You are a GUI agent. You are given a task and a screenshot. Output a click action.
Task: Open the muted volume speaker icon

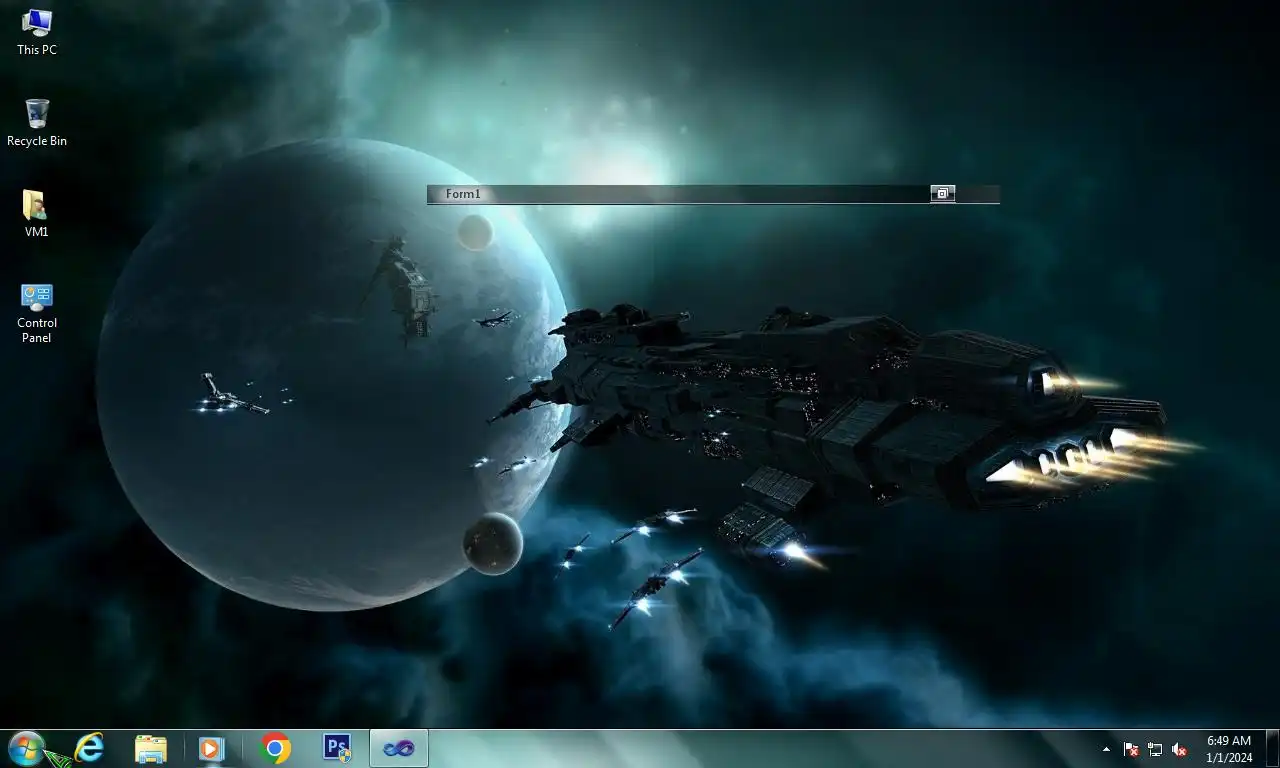coord(1179,749)
